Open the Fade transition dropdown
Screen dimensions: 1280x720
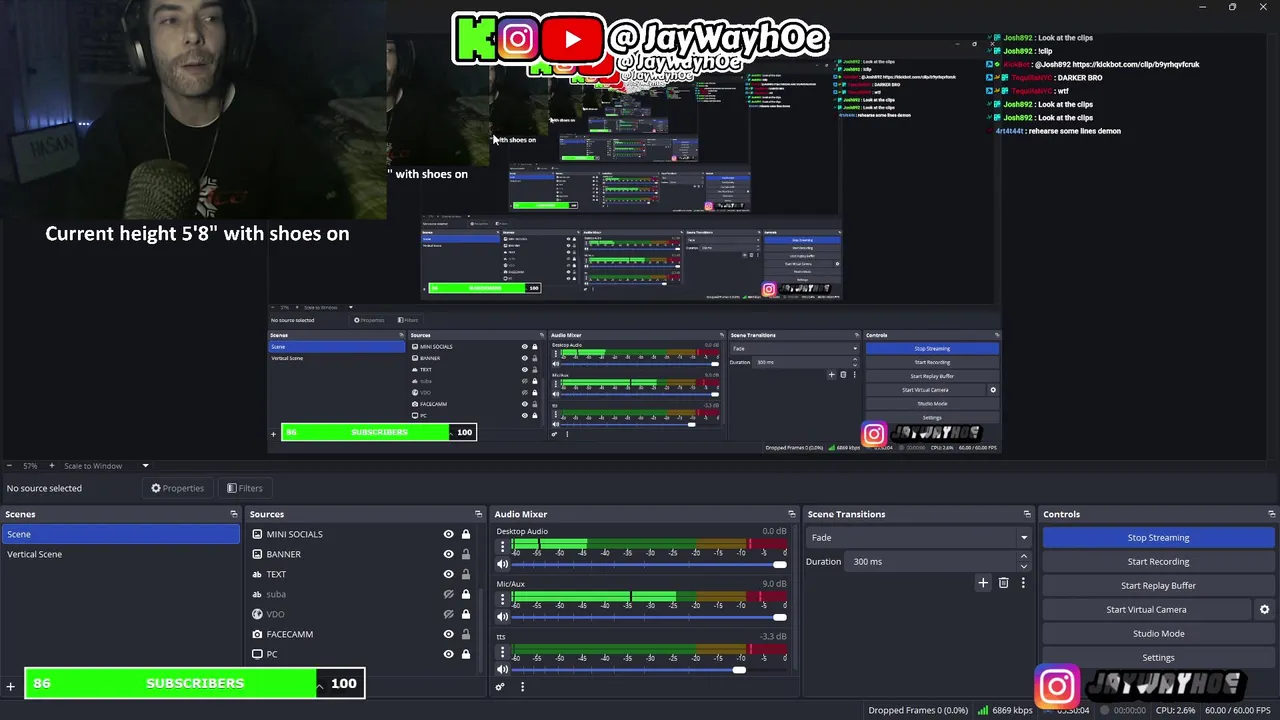point(919,537)
